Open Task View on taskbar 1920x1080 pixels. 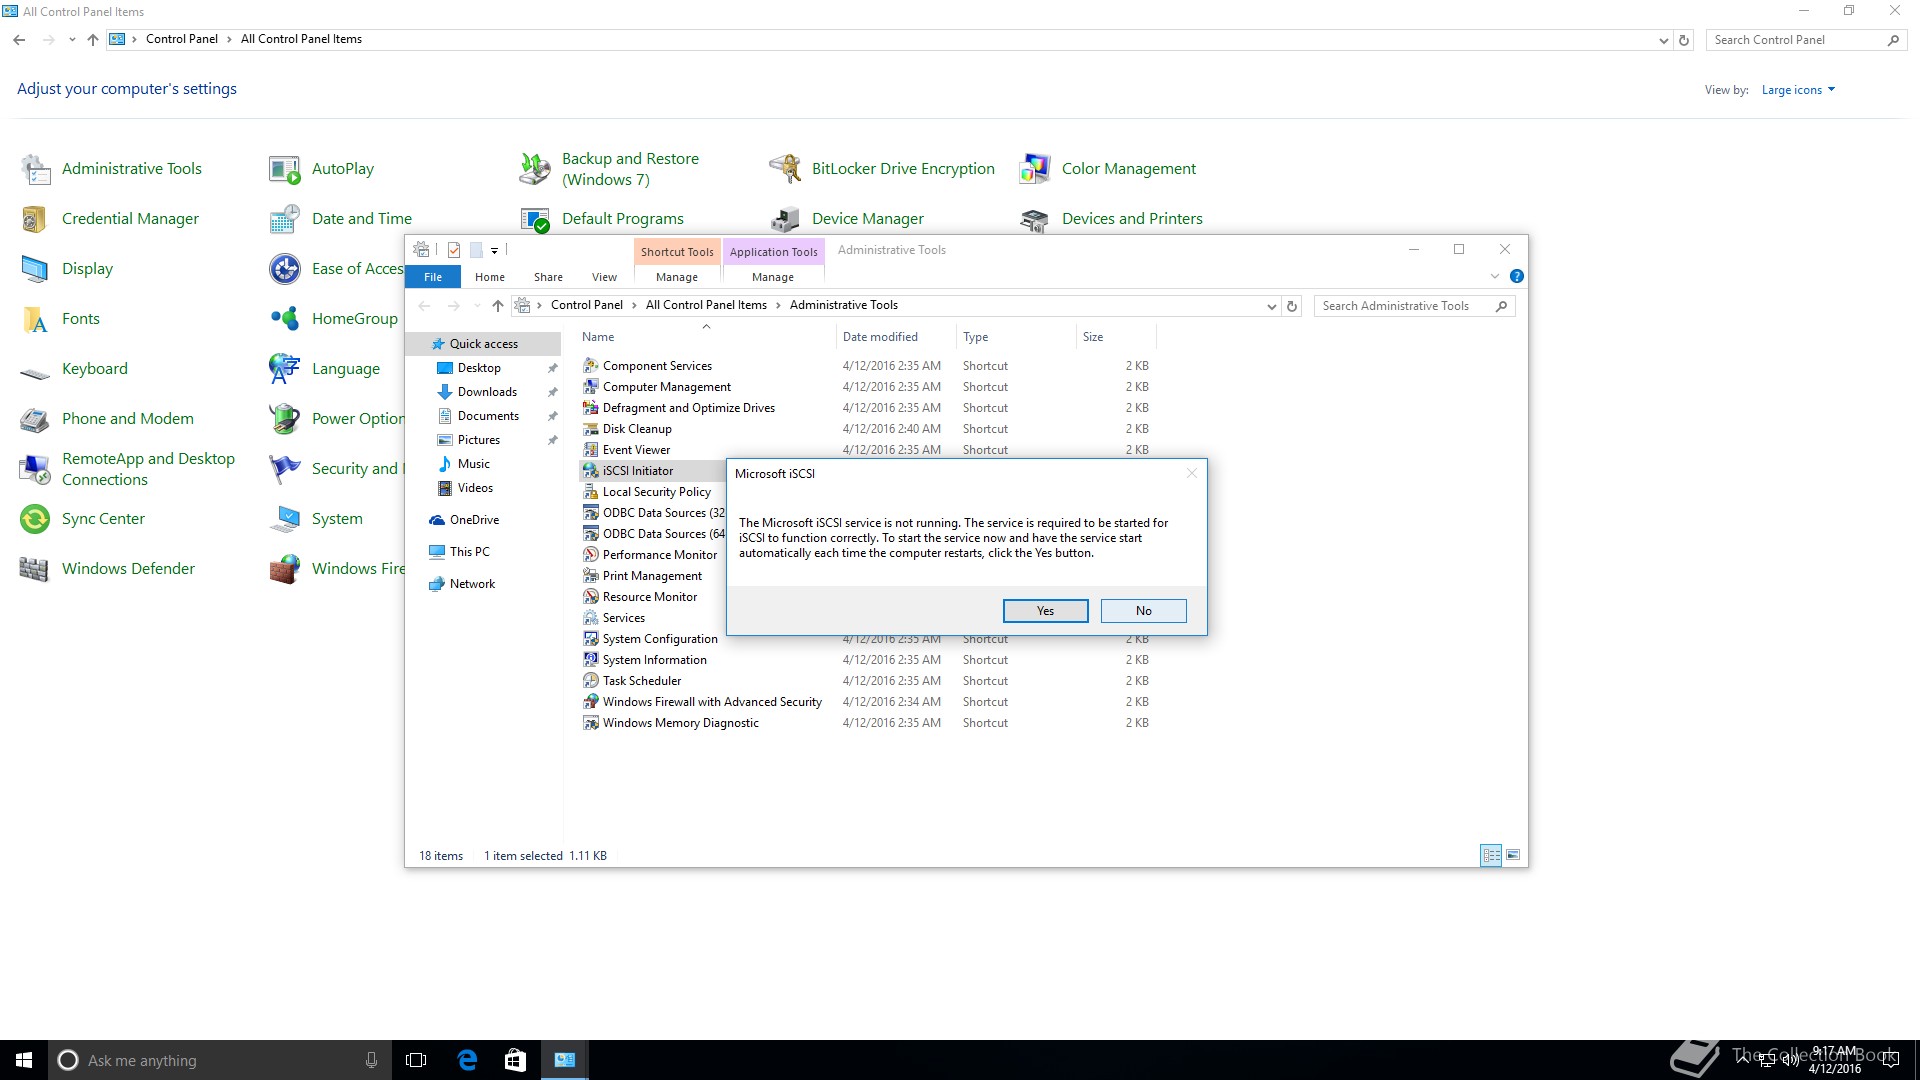pos(417,1060)
